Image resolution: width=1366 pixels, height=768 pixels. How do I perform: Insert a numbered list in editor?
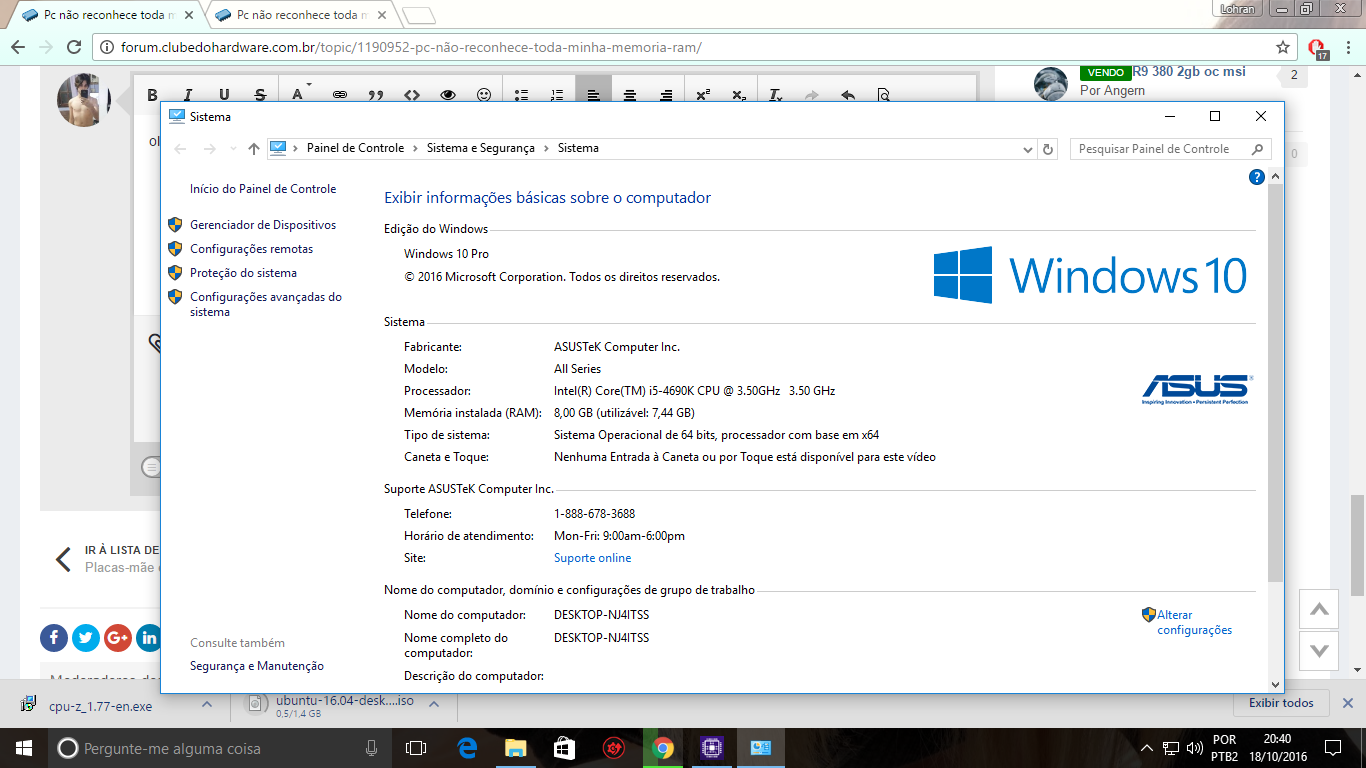tap(557, 95)
